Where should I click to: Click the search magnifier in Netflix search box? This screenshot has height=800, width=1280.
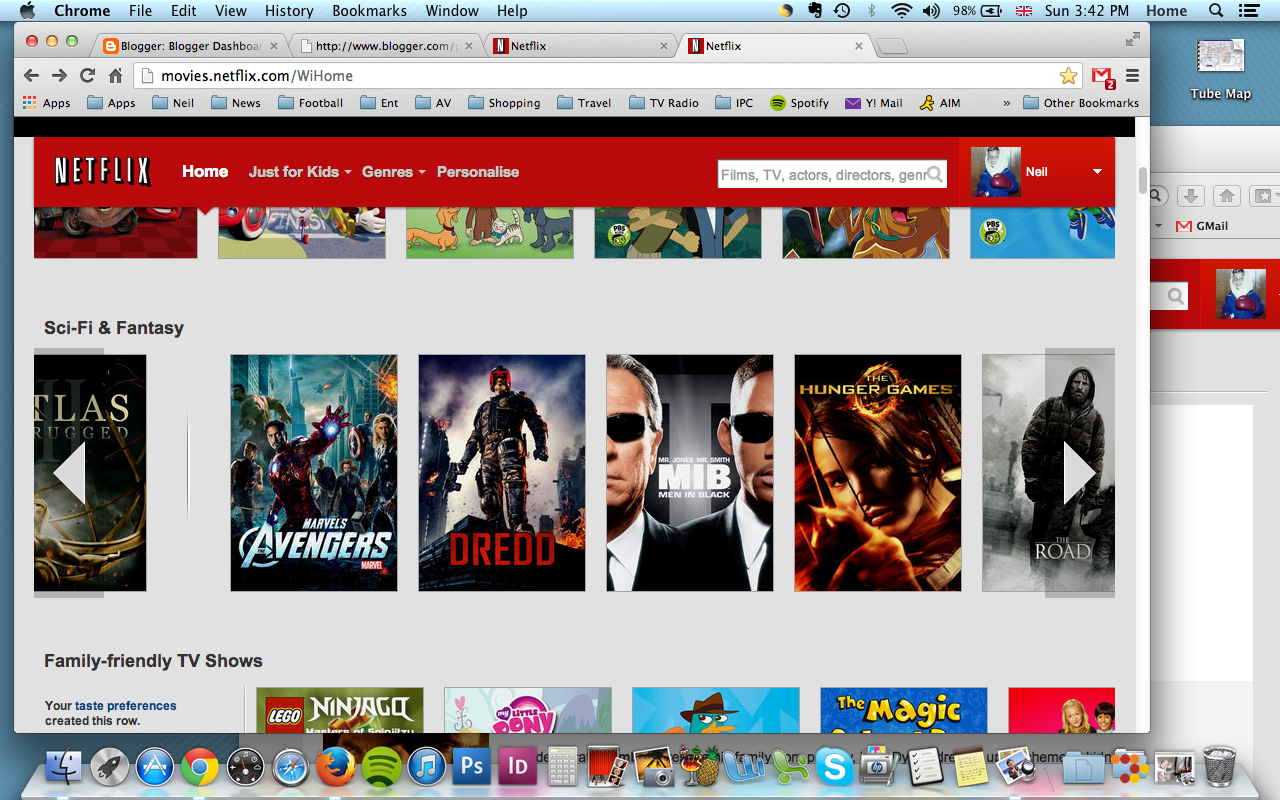pos(935,174)
